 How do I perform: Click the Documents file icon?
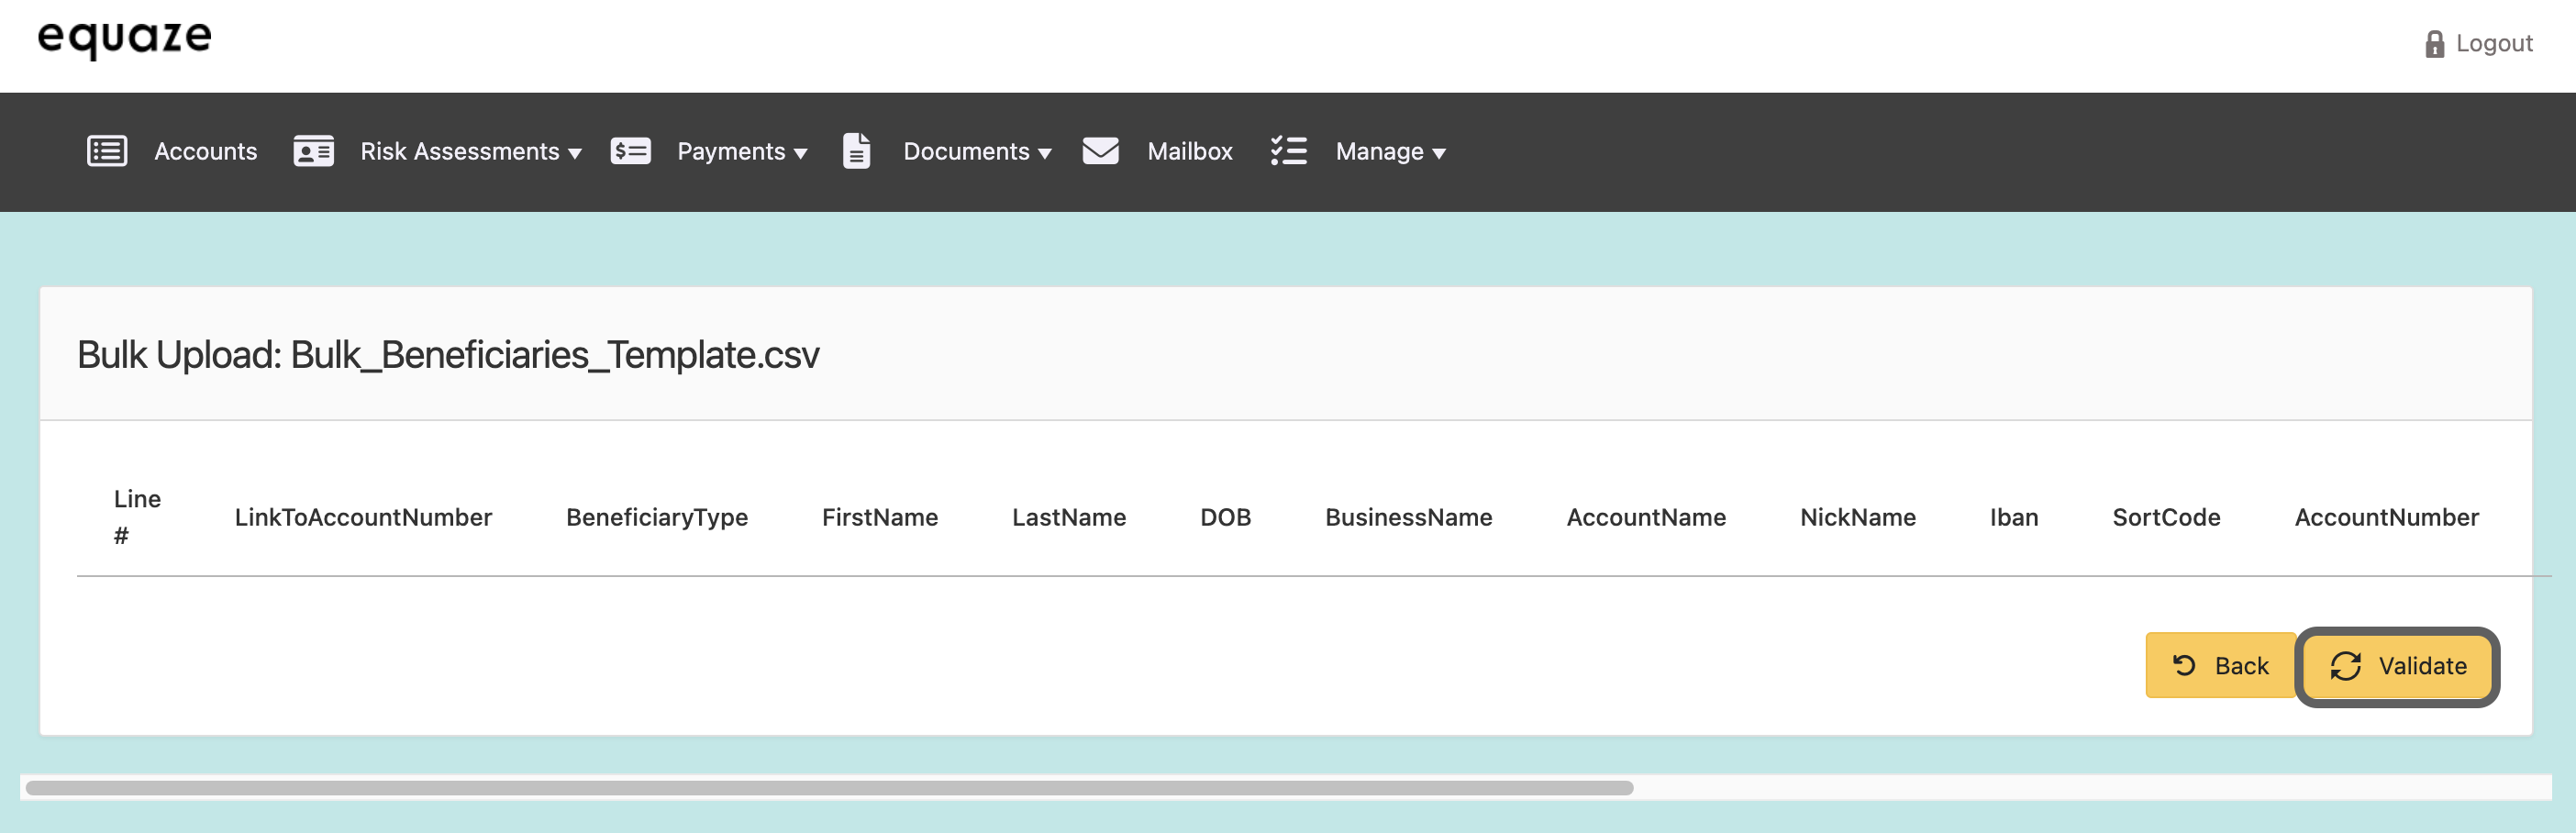[856, 151]
